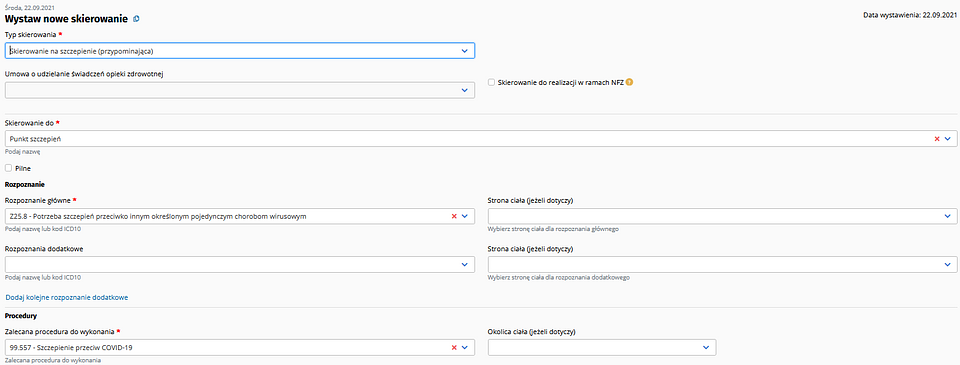Open Strona ciała dropdown for rozpoznanie główne
This screenshot has width=960, height=365.
point(948,216)
